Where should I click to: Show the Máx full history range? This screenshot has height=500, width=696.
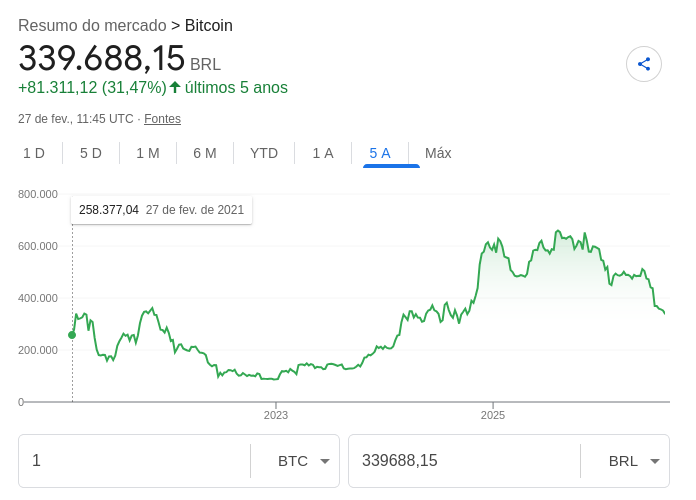pos(438,153)
